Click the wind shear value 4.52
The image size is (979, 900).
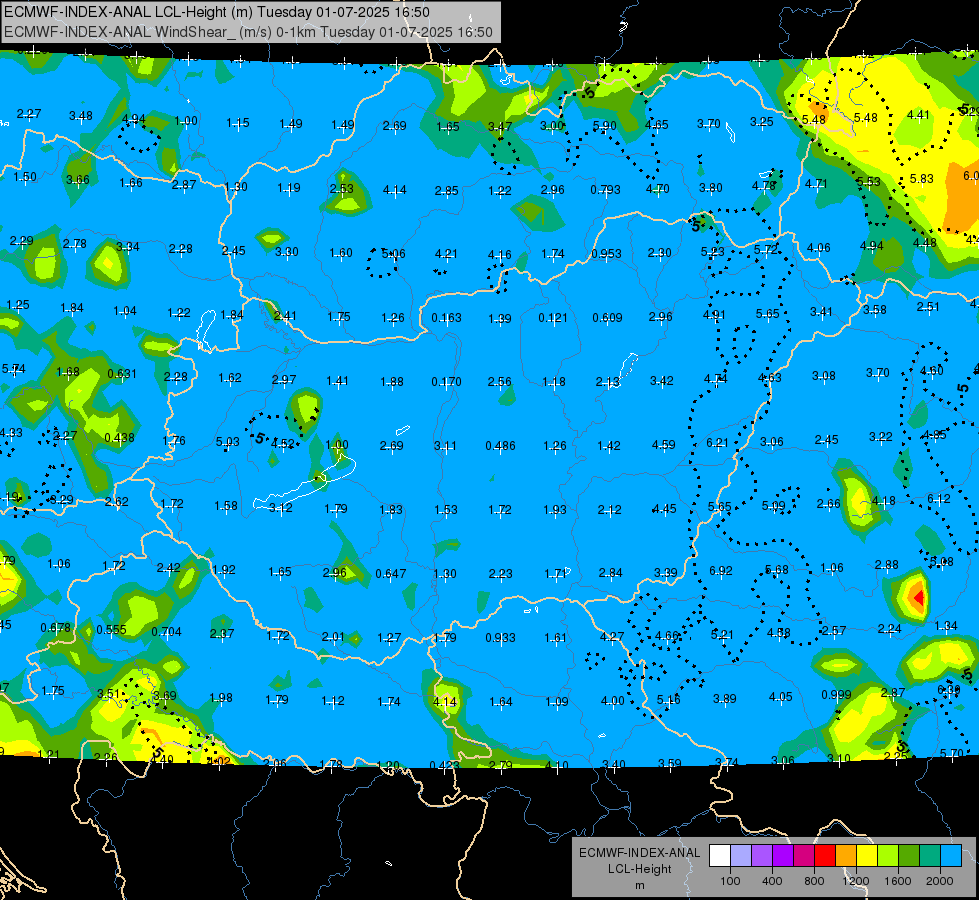coord(282,443)
